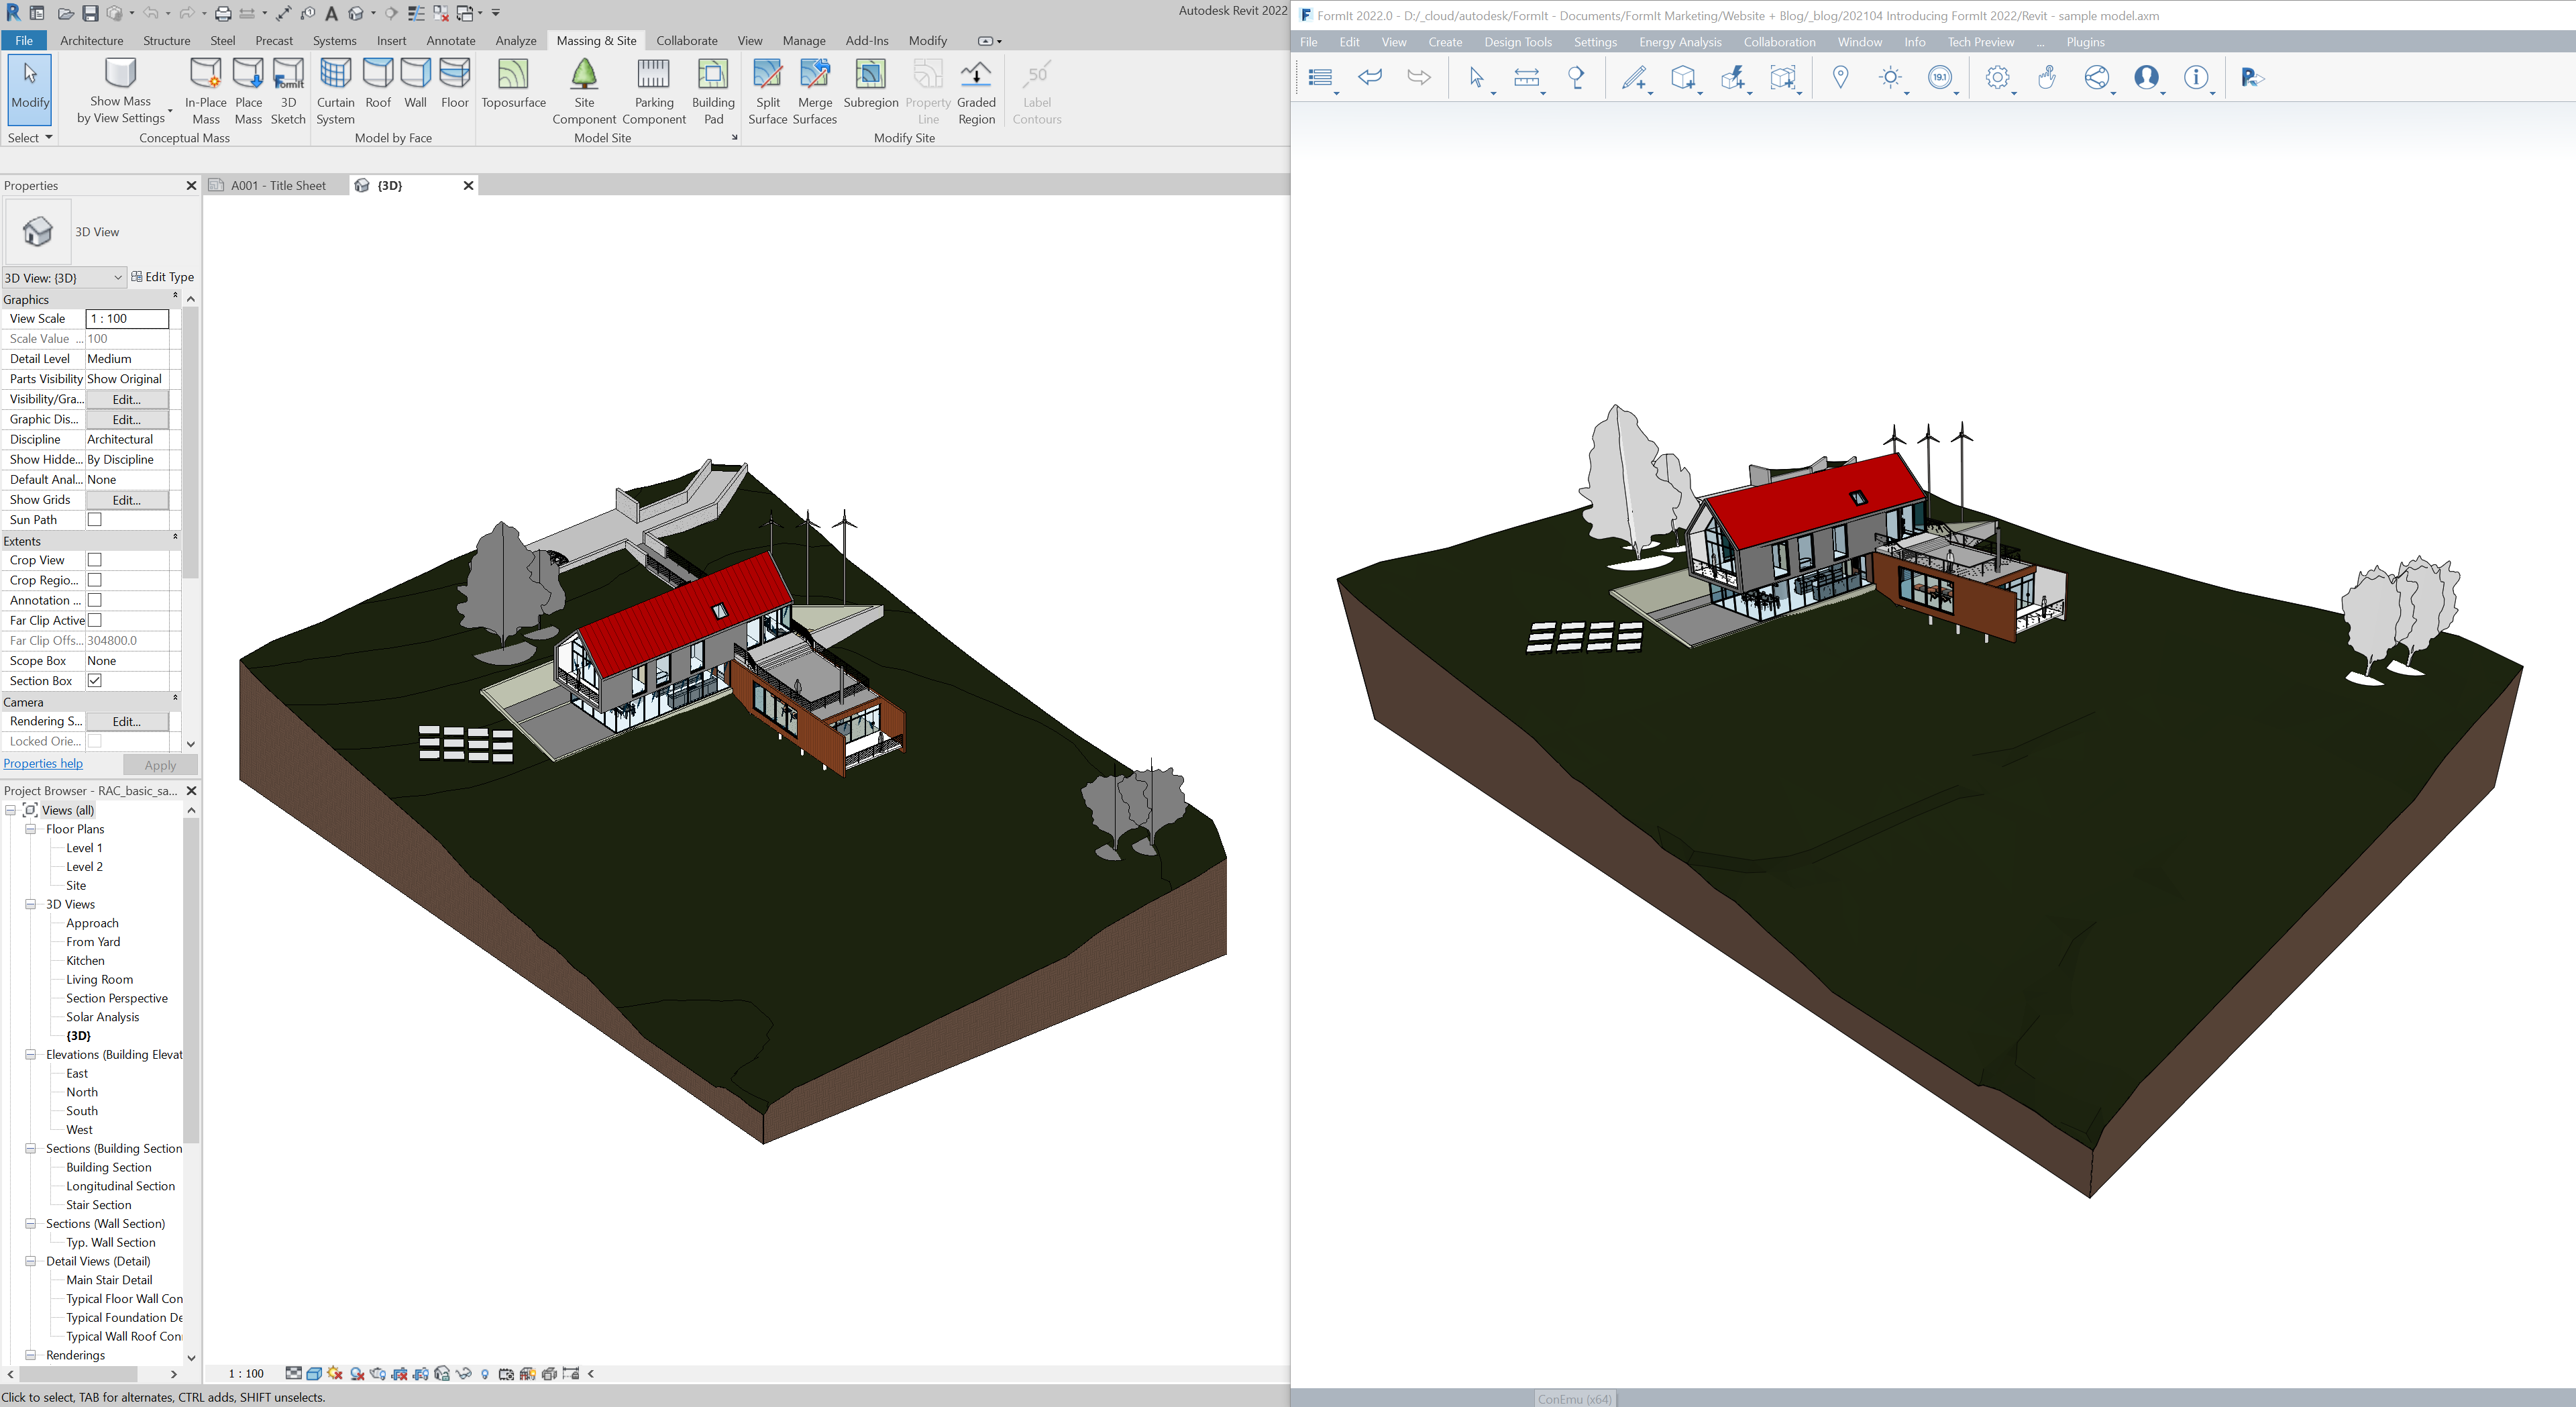2576x1407 pixels.
Task: Click the Text 'A' icon in quick access toolbar
Action: point(331,13)
